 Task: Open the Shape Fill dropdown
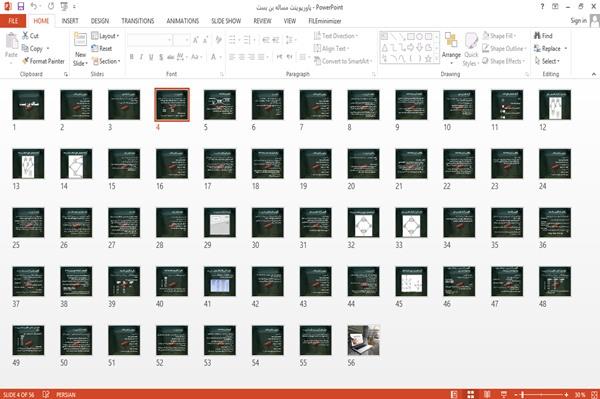pos(499,36)
